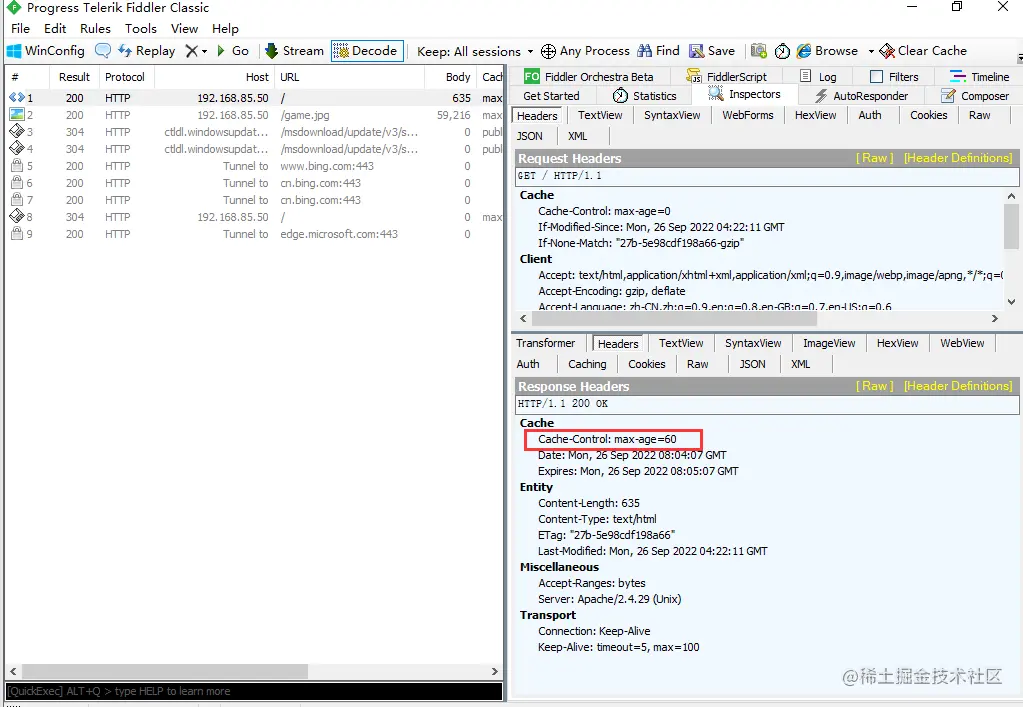Click the Stream download arrow icon
Image resolution: width=1023 pixels, height=707 pixels.
(x=271, y=51)
